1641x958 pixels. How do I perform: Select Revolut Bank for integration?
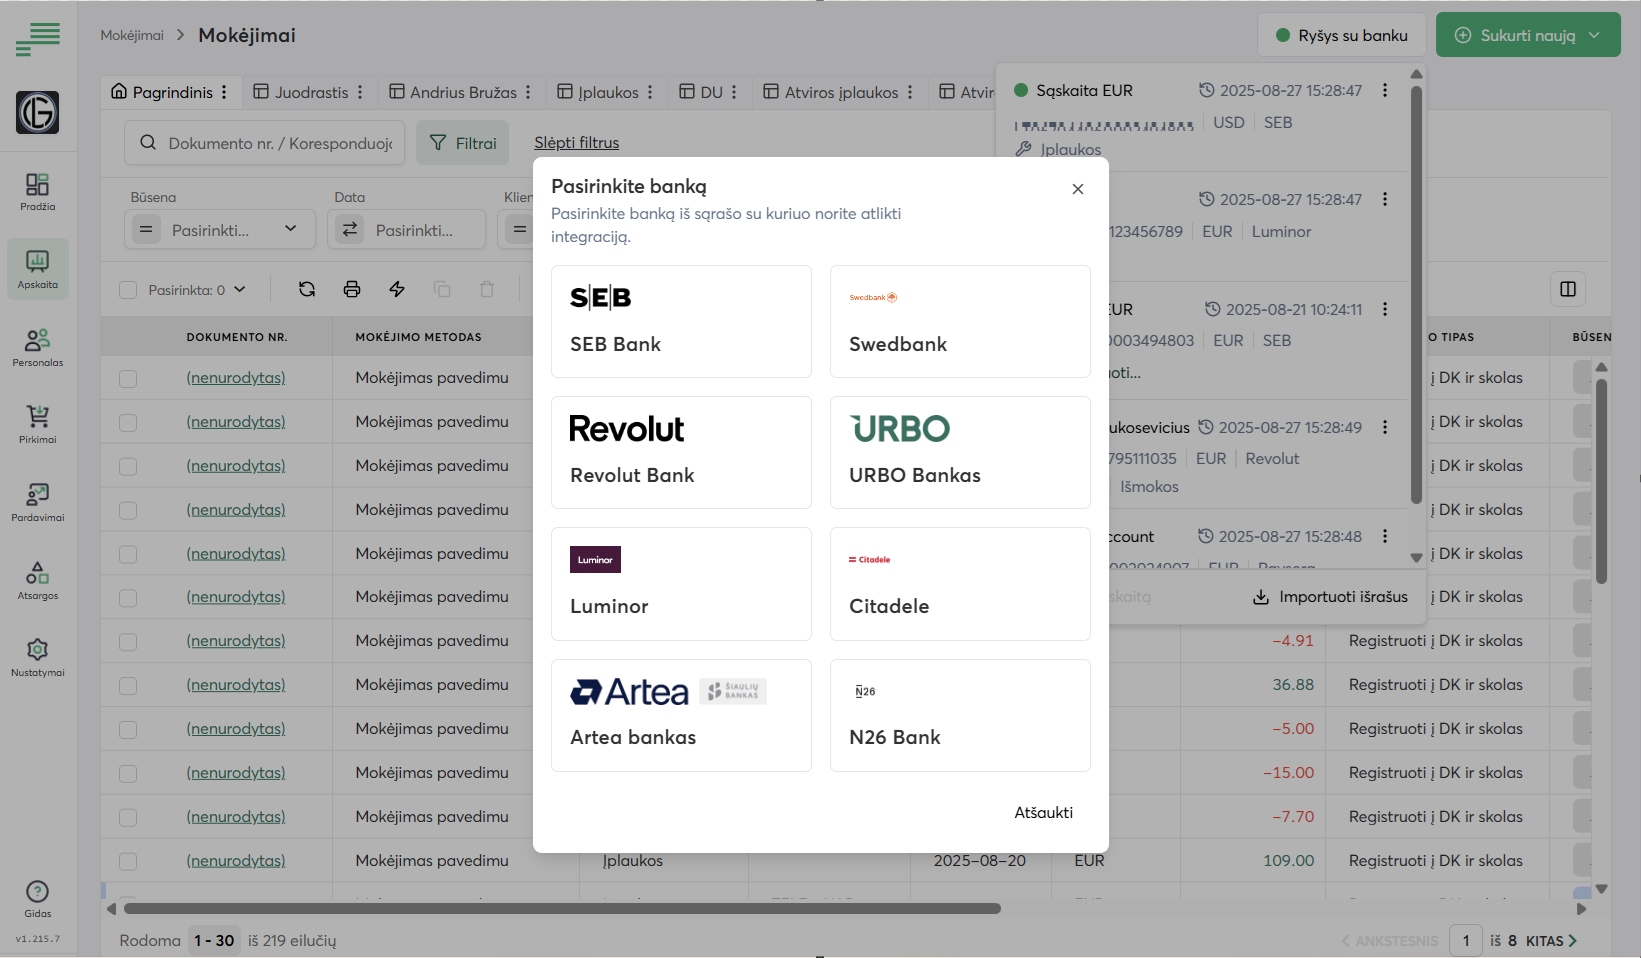tap(681, 452)
